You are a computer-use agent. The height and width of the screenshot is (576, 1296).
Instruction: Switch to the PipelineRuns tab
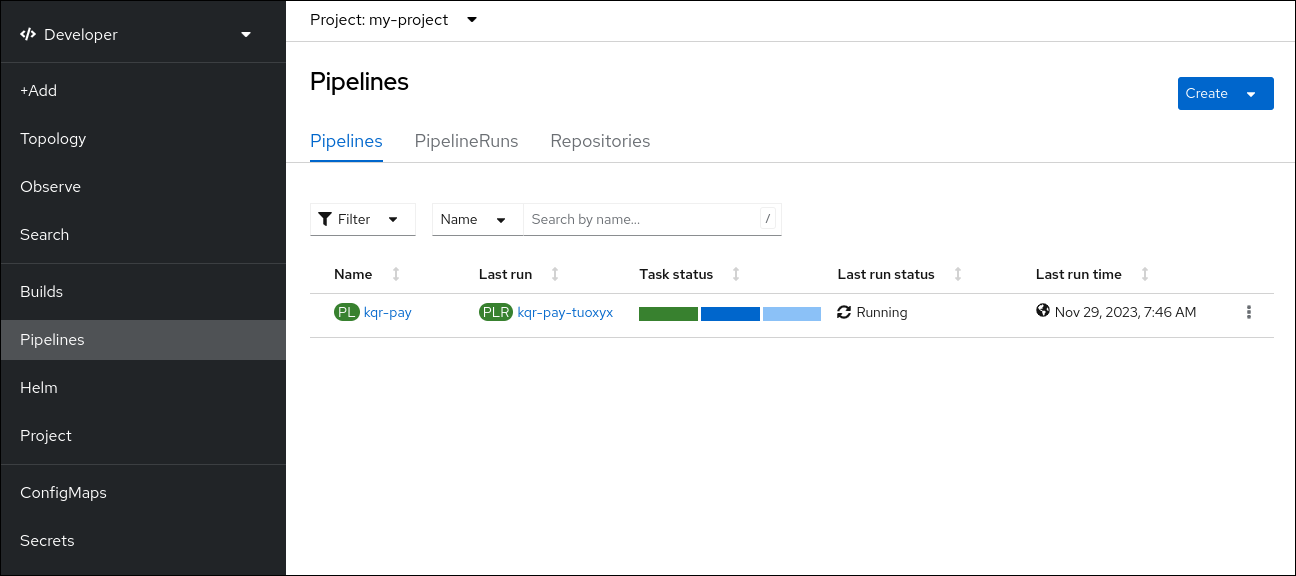tap(466, 141)
